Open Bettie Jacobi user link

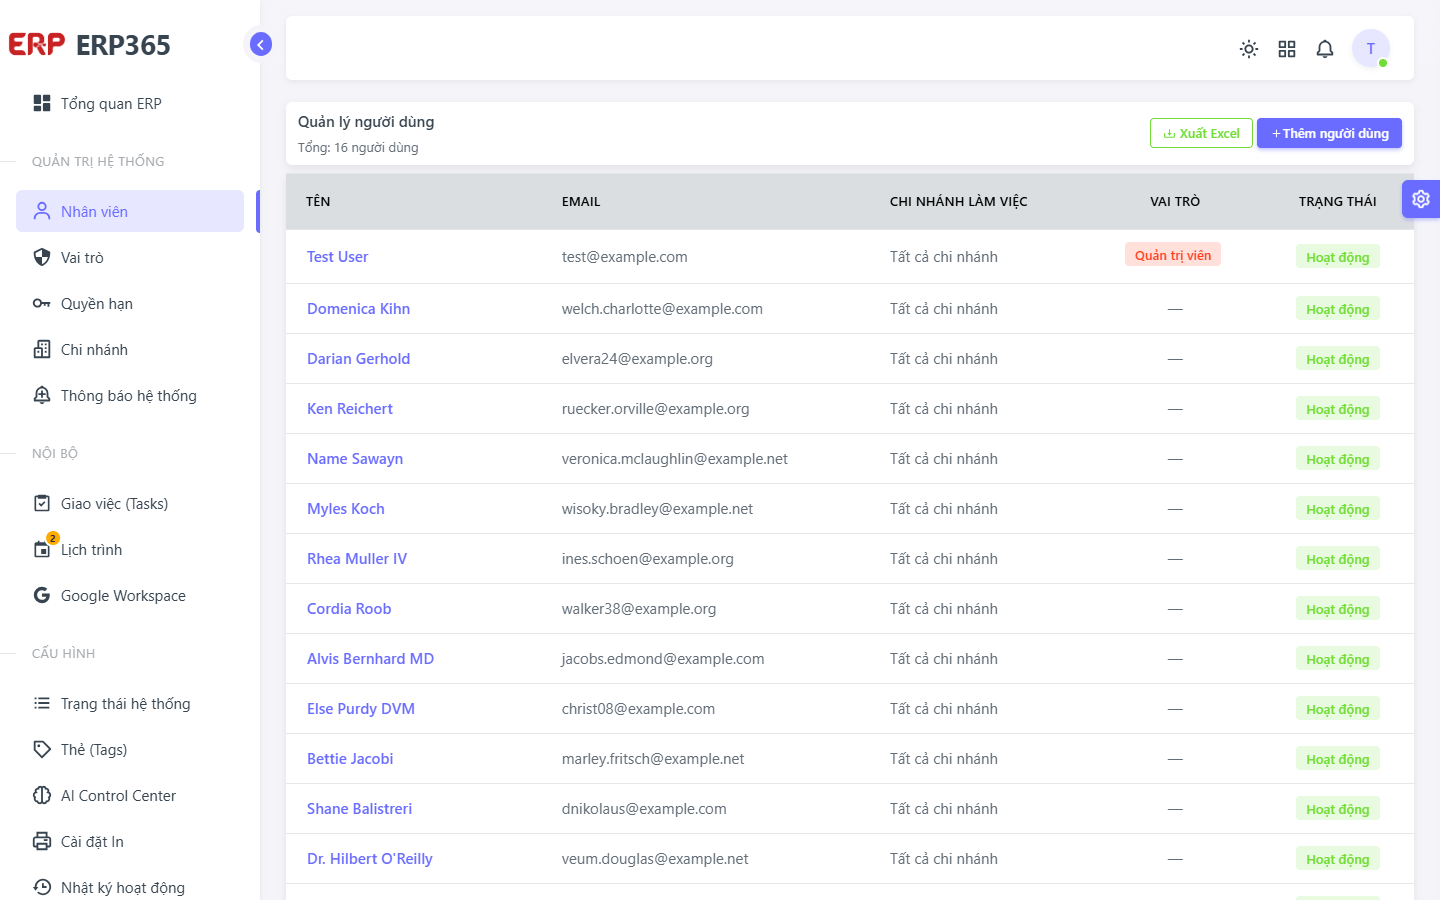[x=350, y=759]
